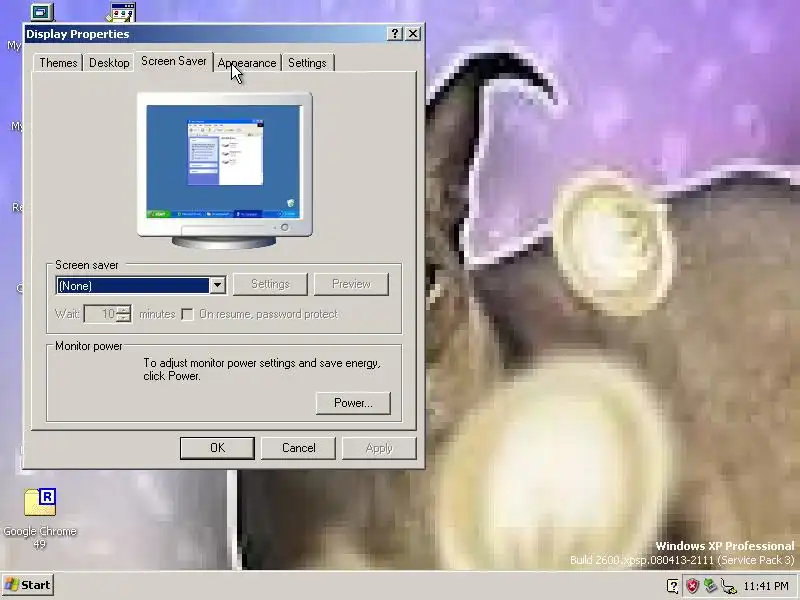Click the Preview button
Image resolution: width=800 pixels, height=600 pixels.
pos(351,284)
